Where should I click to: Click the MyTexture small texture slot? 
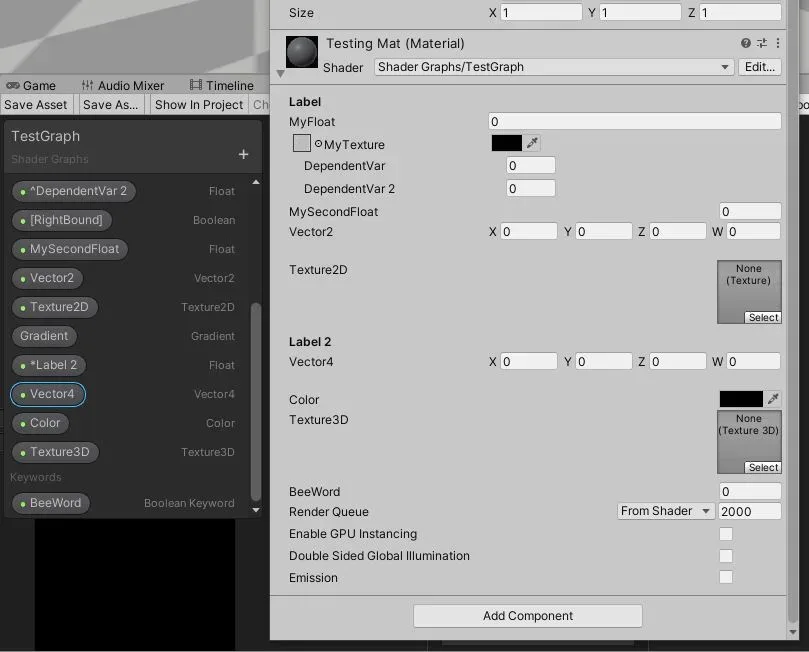[x=301, y=143]
